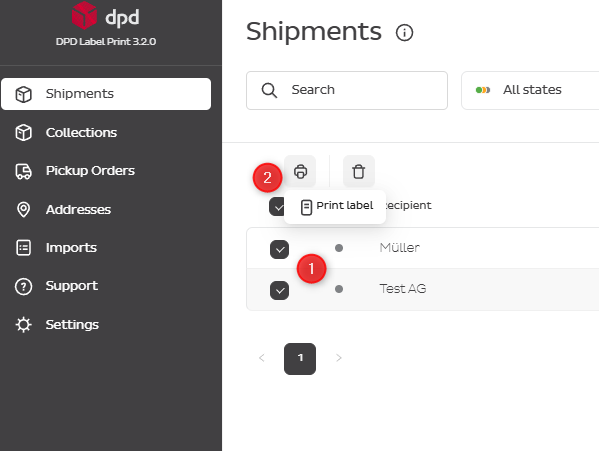The image size is (599, 451).
Task: Click the Pickup Orders truck icon
Action: pos(23,171)
